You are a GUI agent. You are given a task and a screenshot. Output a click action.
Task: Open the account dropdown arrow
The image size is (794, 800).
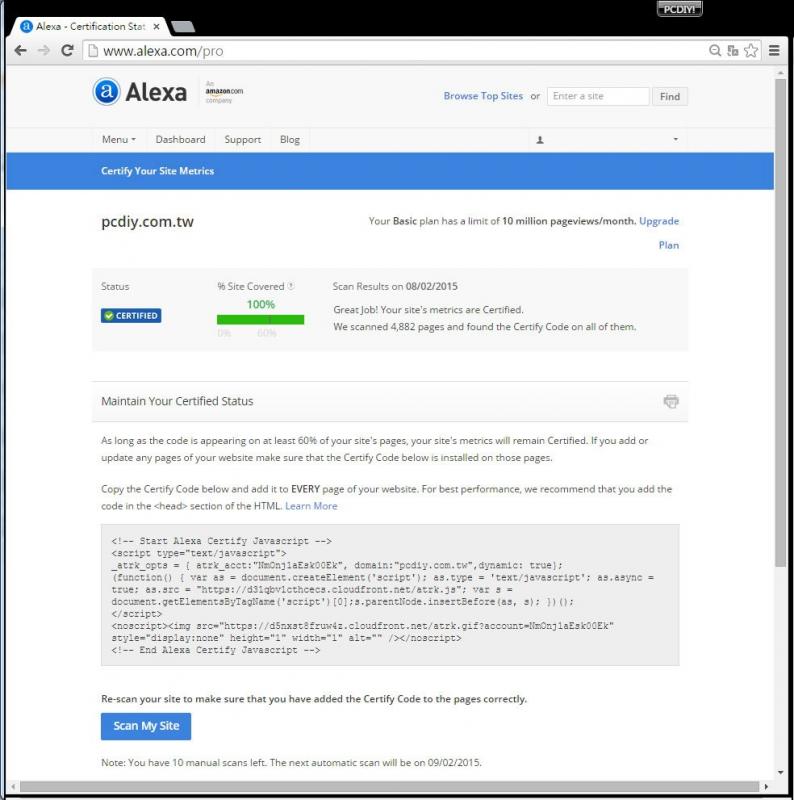676,139
